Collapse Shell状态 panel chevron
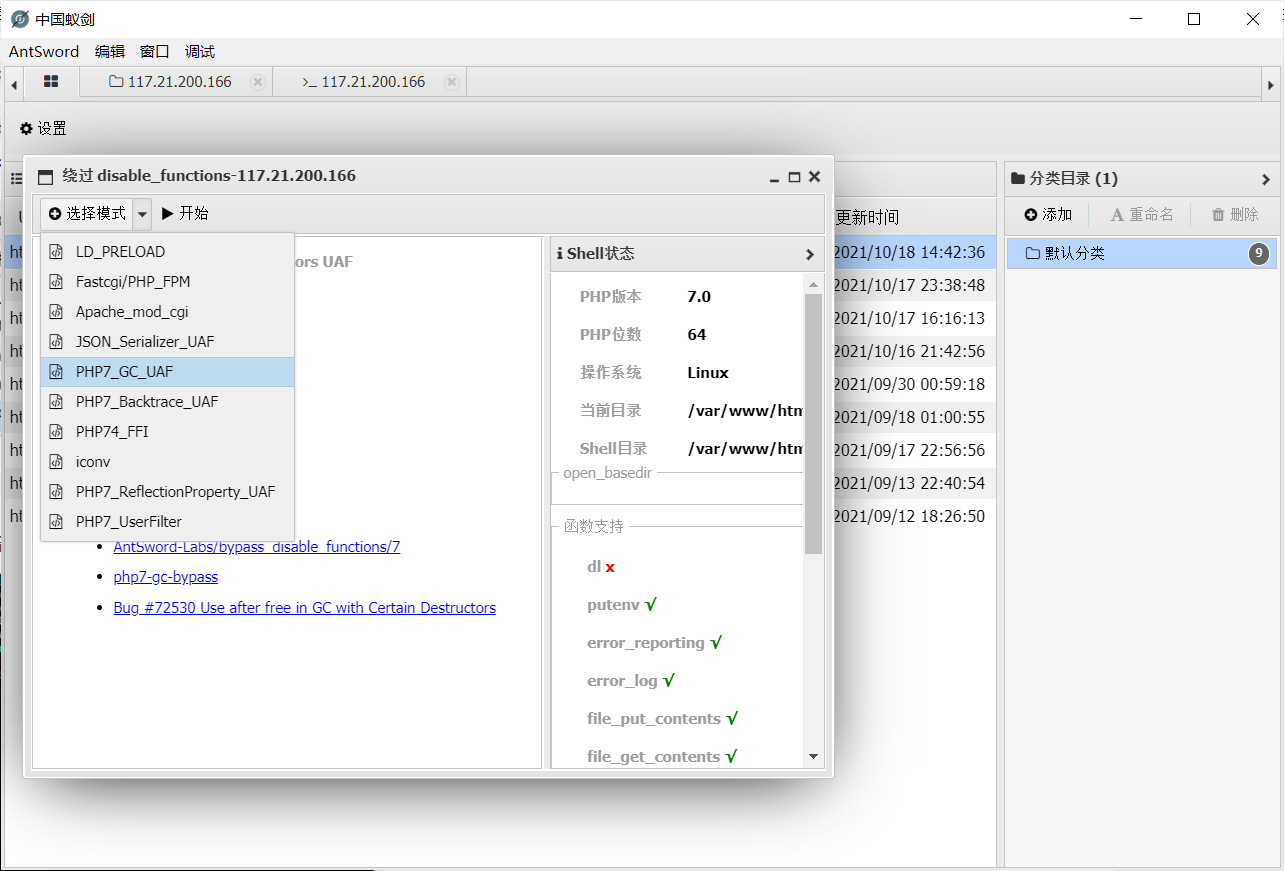The height and width of the screenshot is (871, 1284). [x=810, y=254]
